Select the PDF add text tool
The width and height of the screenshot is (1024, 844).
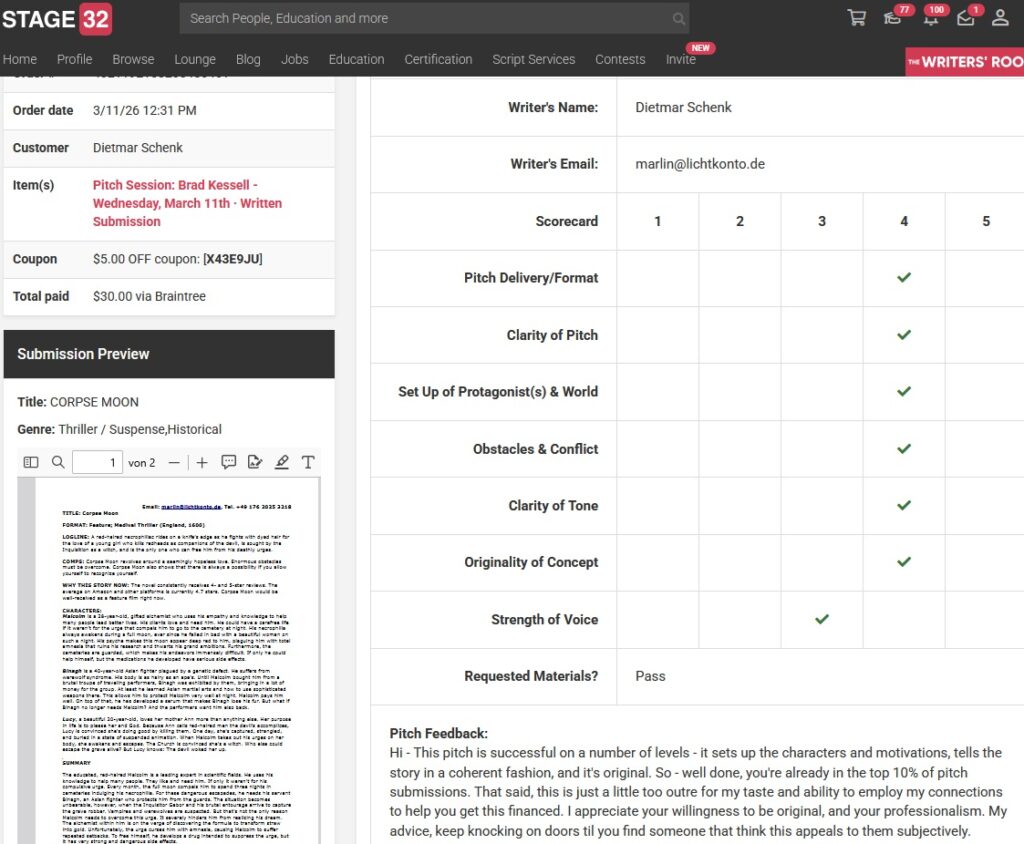pos(308,462)
